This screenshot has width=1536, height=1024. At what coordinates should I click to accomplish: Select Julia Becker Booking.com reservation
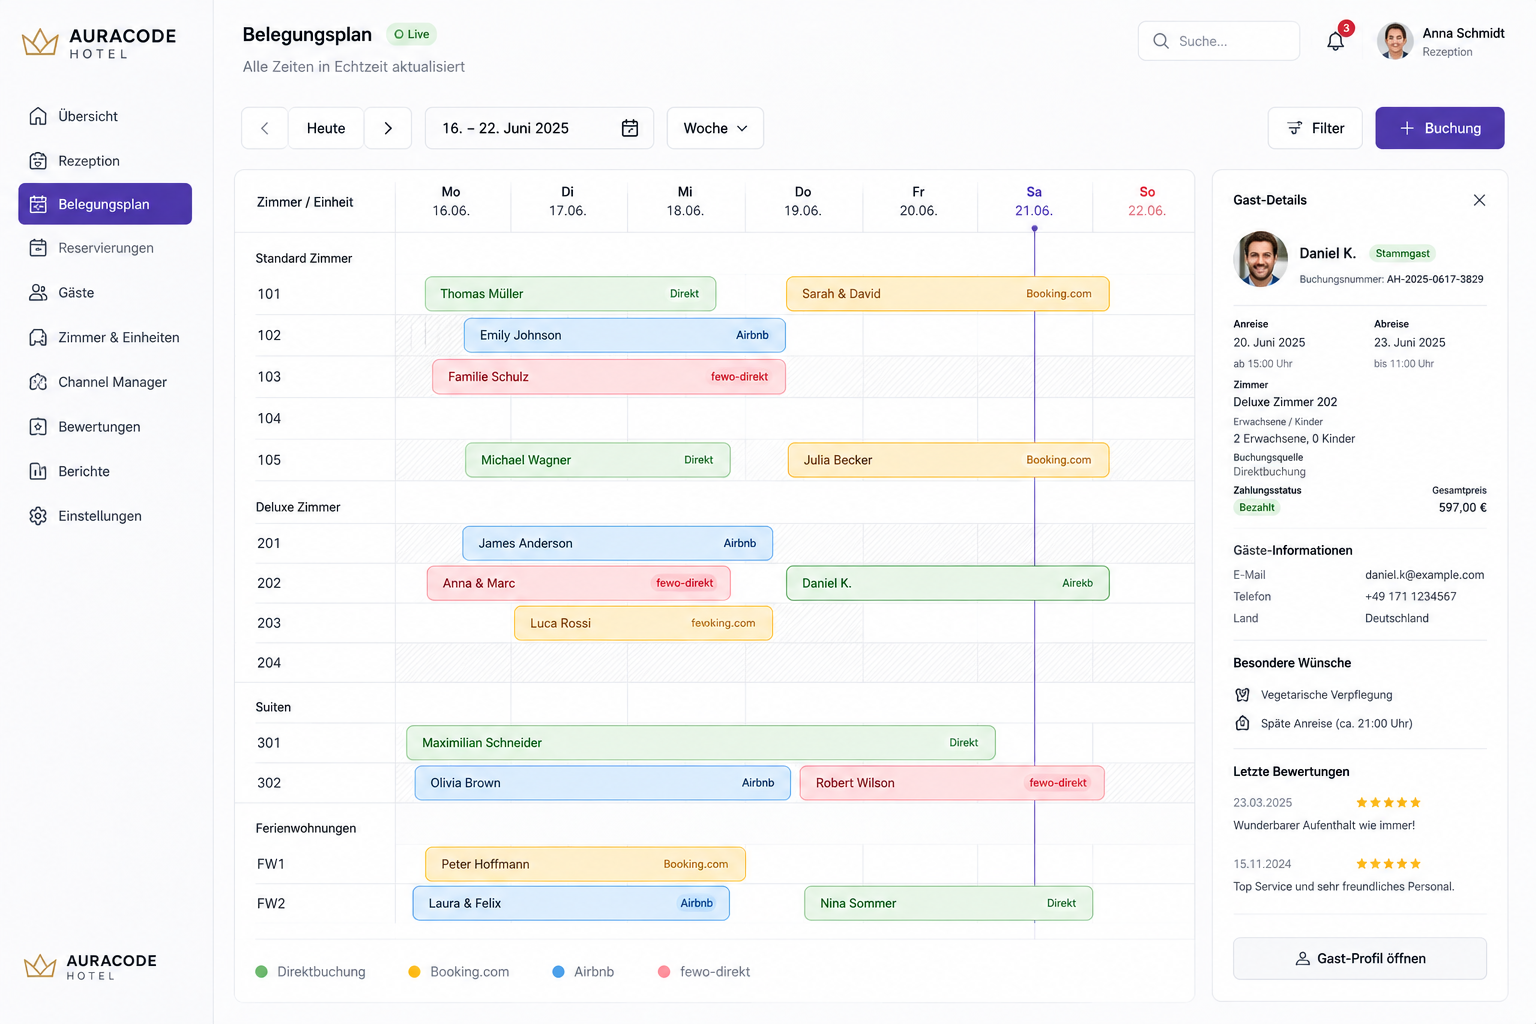[949, 460]
